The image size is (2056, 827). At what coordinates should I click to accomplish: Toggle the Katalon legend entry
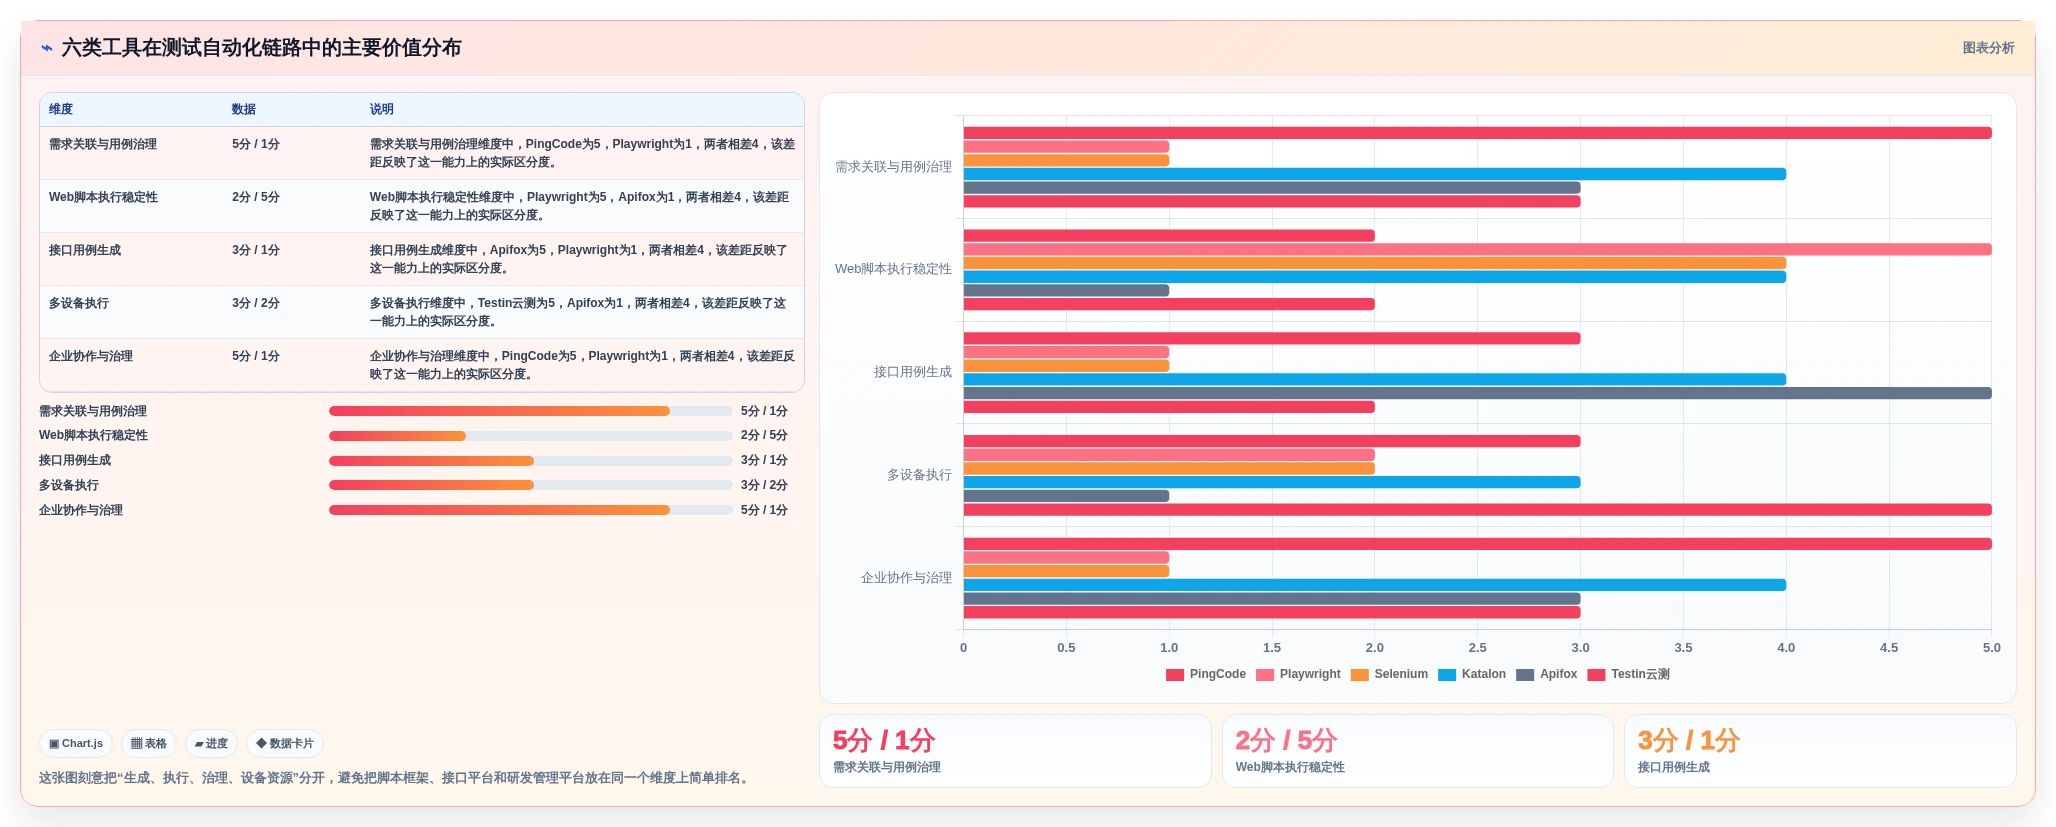click(x=1472, y=674)
